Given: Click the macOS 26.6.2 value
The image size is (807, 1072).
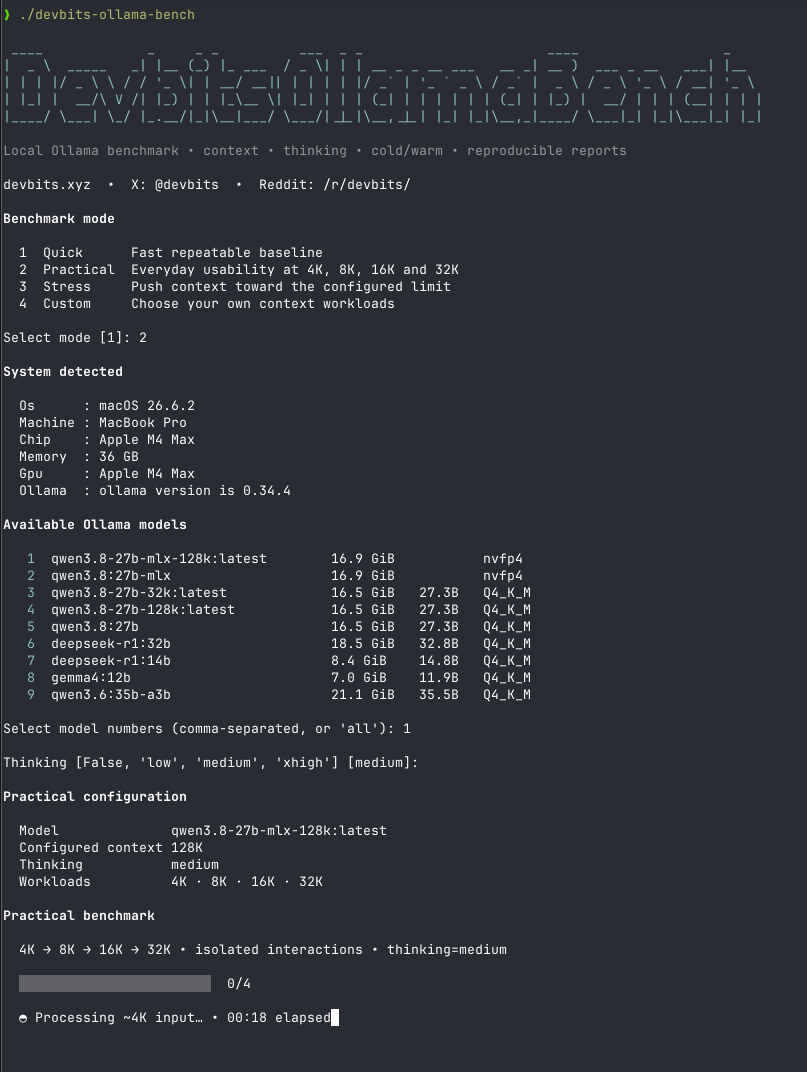Looking at the screenshot, I should (147, 405).
